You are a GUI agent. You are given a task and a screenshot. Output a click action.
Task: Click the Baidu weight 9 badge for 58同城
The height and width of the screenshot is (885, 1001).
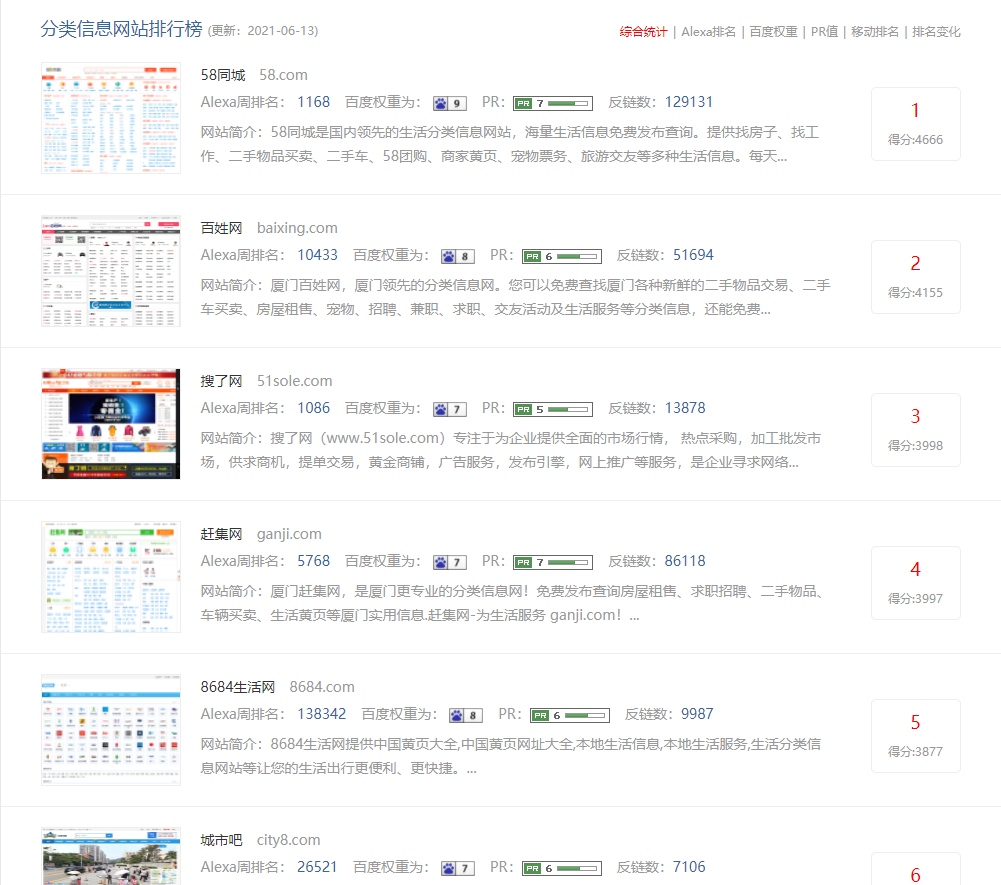[450, 103]
